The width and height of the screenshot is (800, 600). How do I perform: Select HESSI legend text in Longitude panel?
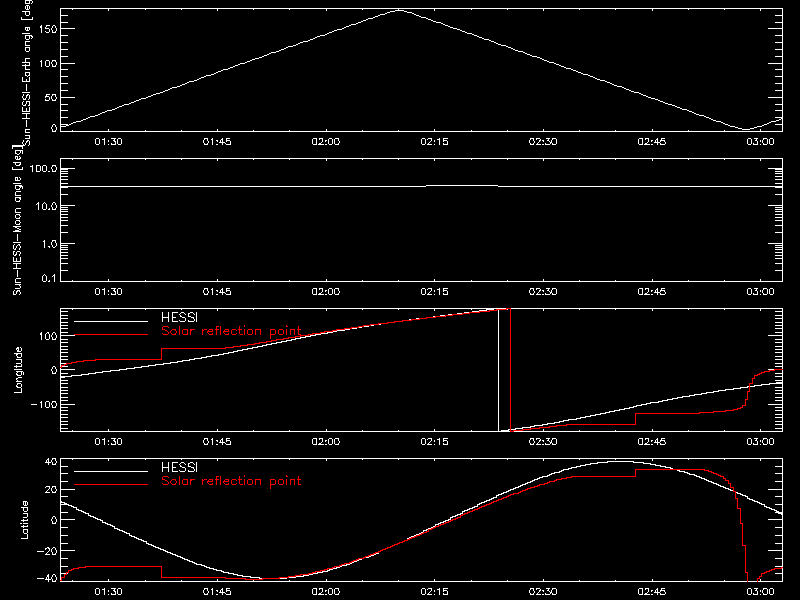click(x=179, y=318)
